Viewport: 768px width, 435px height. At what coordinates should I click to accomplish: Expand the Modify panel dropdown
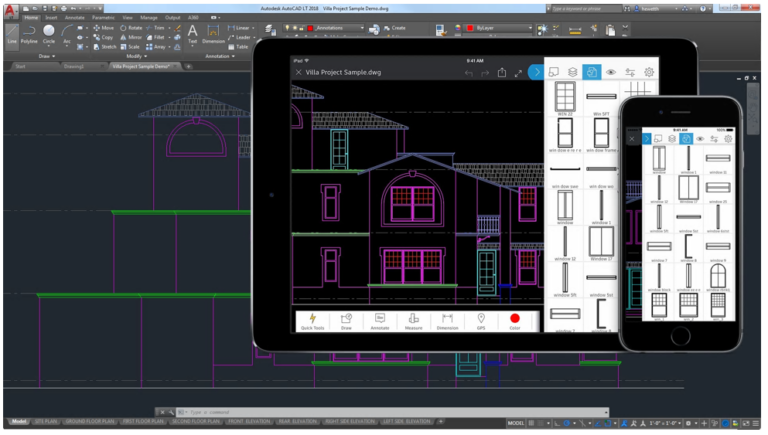tap(137, 56)
